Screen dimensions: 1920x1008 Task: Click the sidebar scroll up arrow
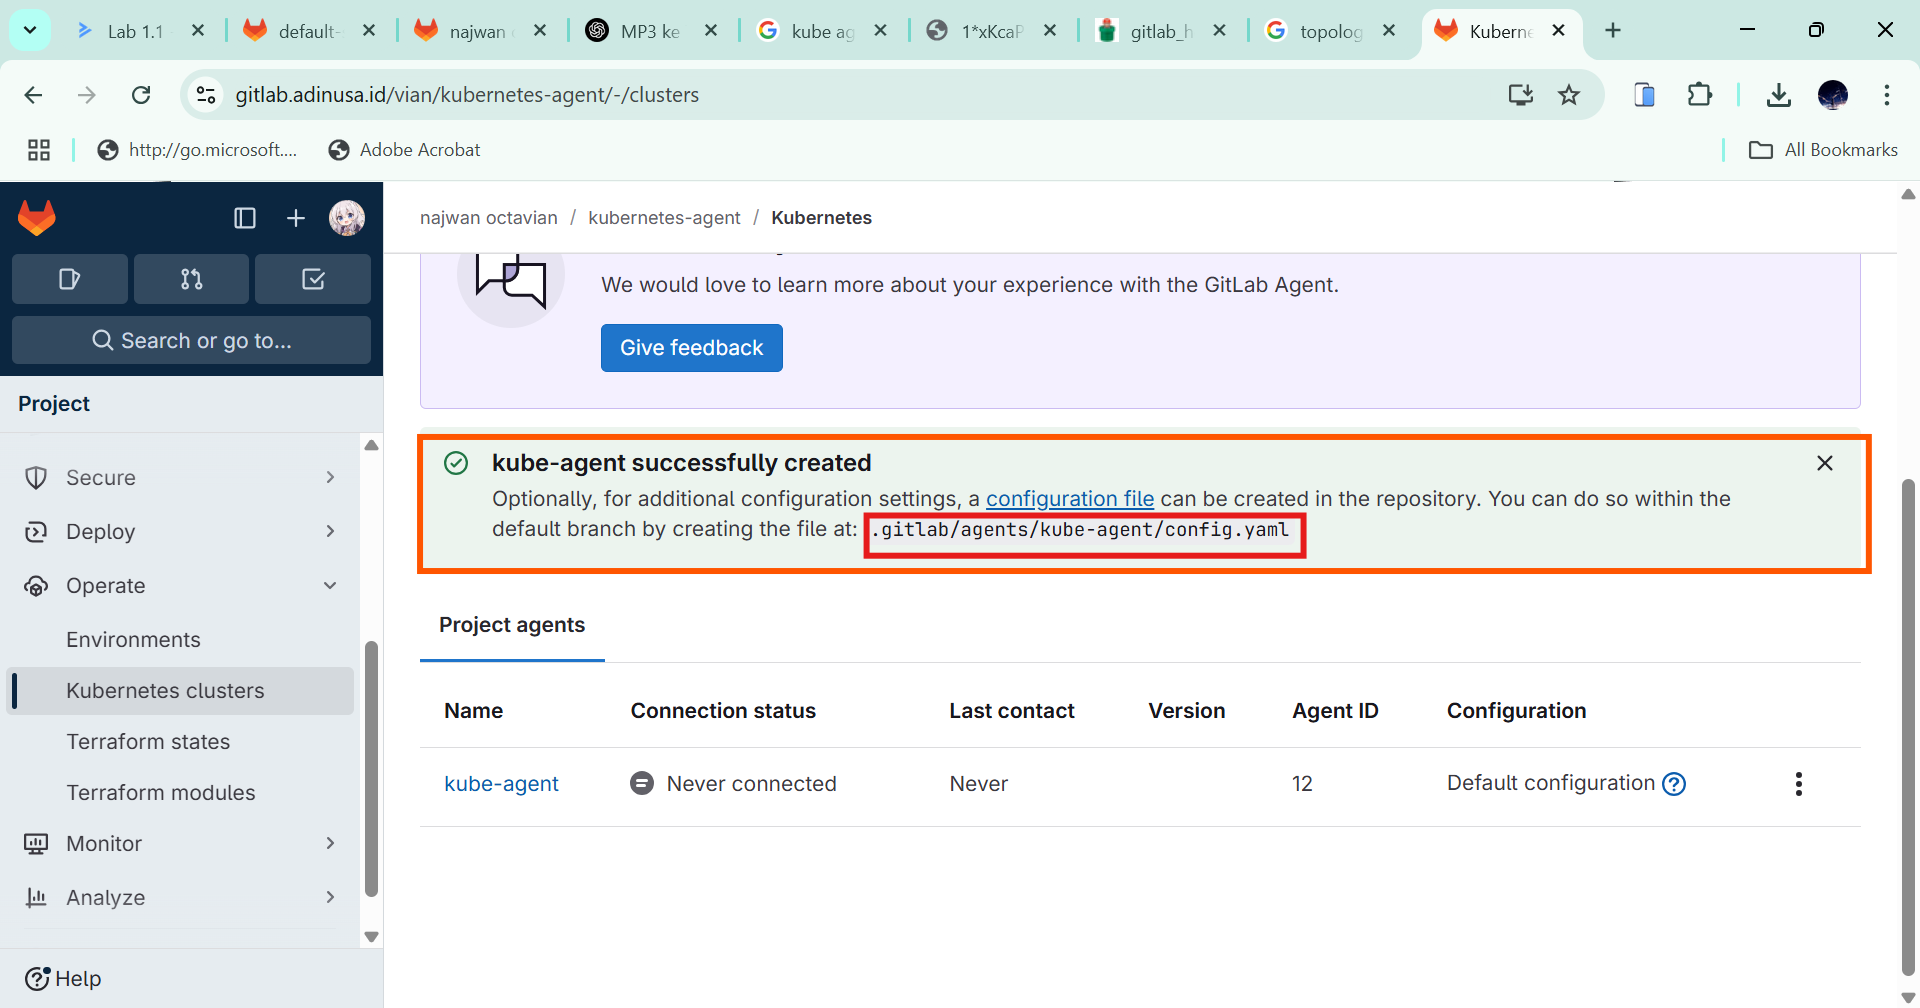click(371, 445)
